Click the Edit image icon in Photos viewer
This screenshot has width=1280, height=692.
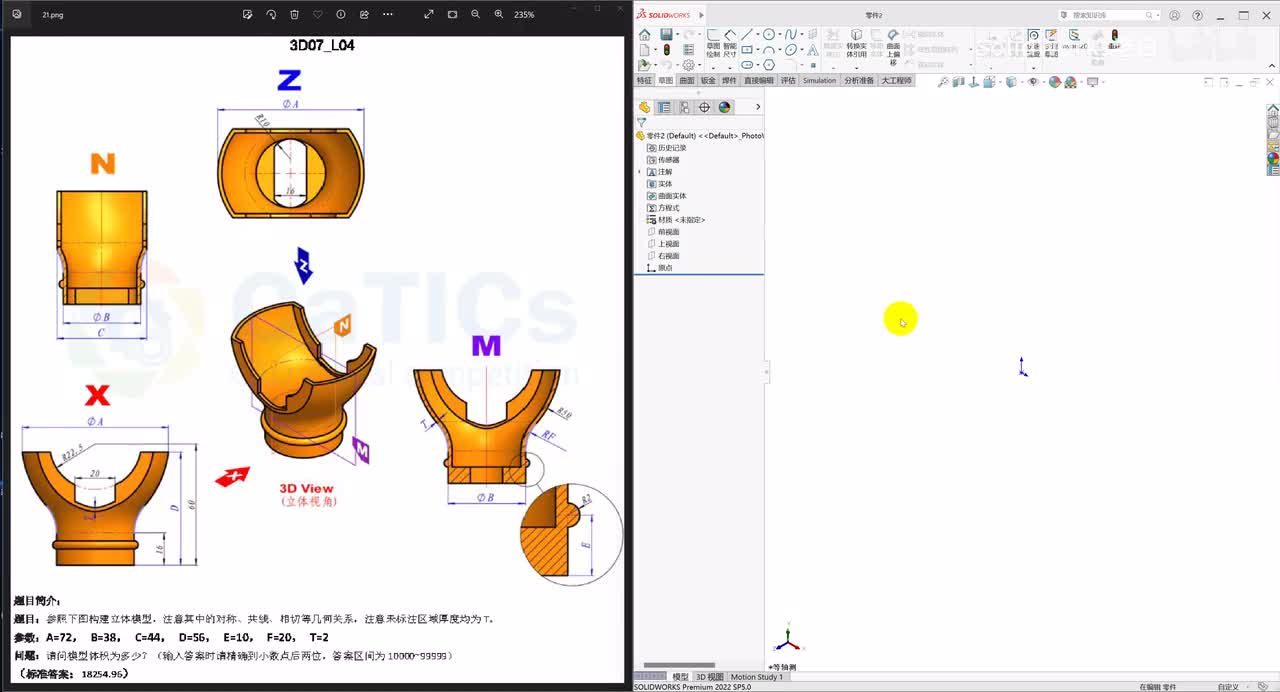tap(248, 14)
